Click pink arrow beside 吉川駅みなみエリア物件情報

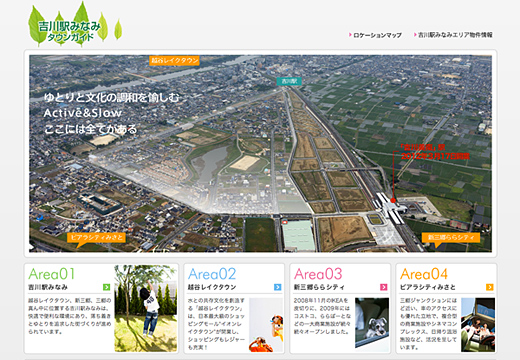click(x=415, y=35)
